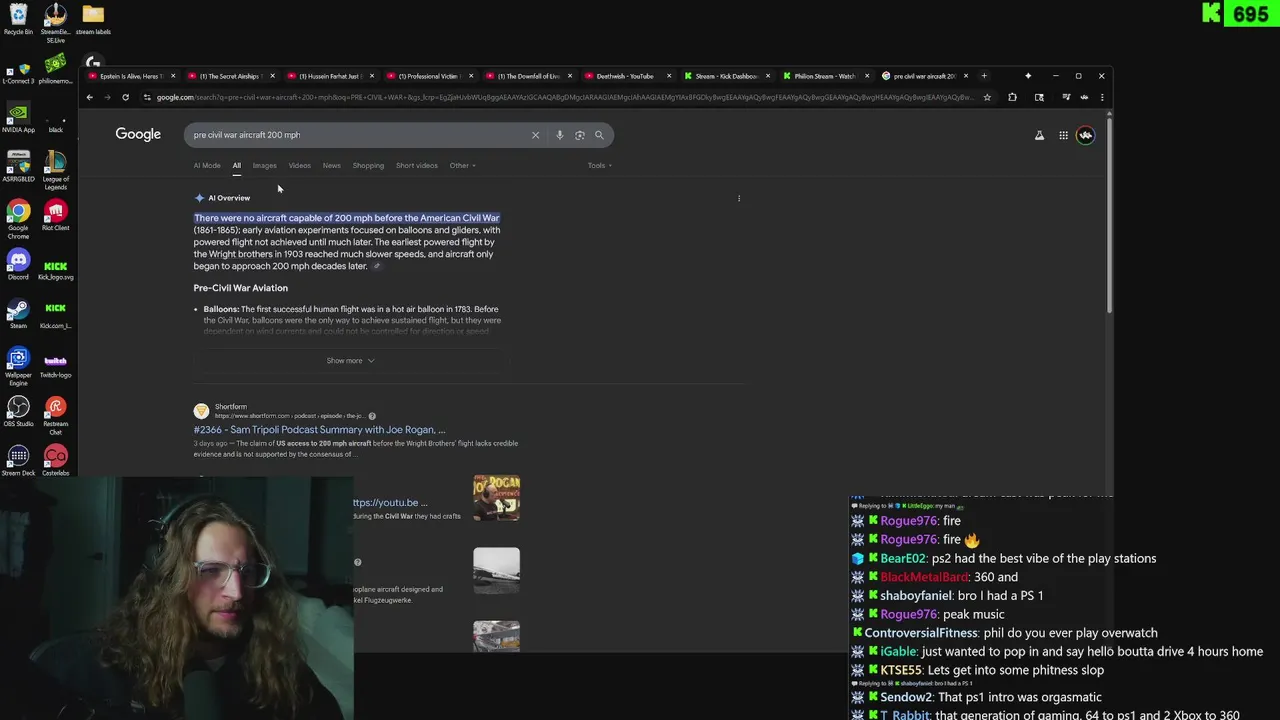
Task: Click the AI Overview citation link icon
Action: (x=377, y=266)
